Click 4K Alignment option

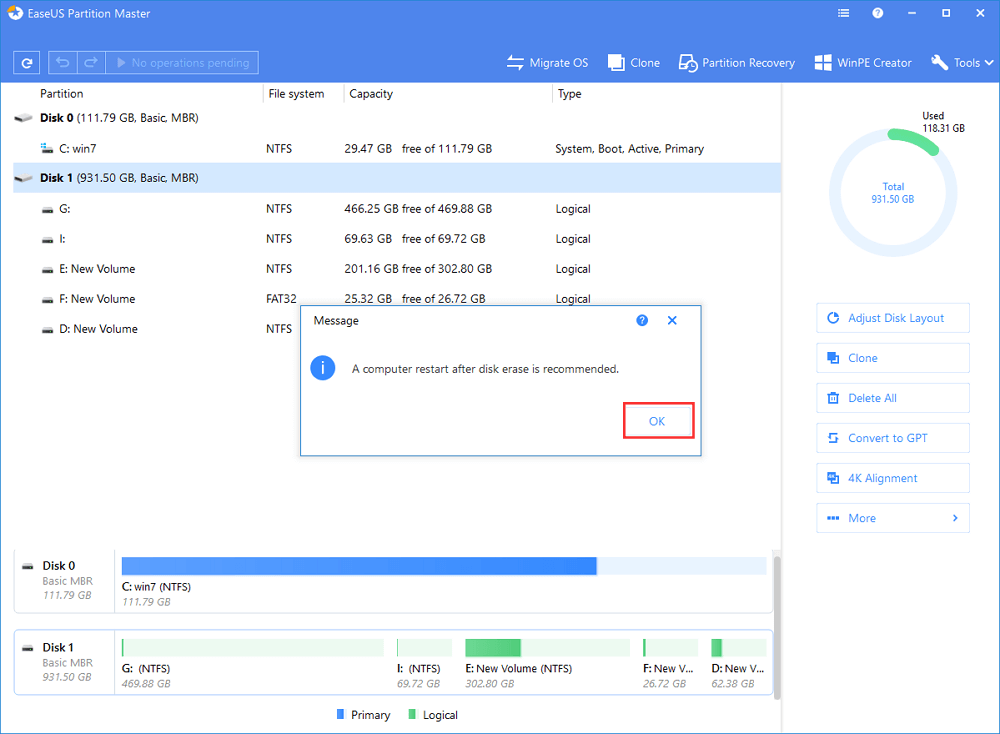[x=893, y=478]
